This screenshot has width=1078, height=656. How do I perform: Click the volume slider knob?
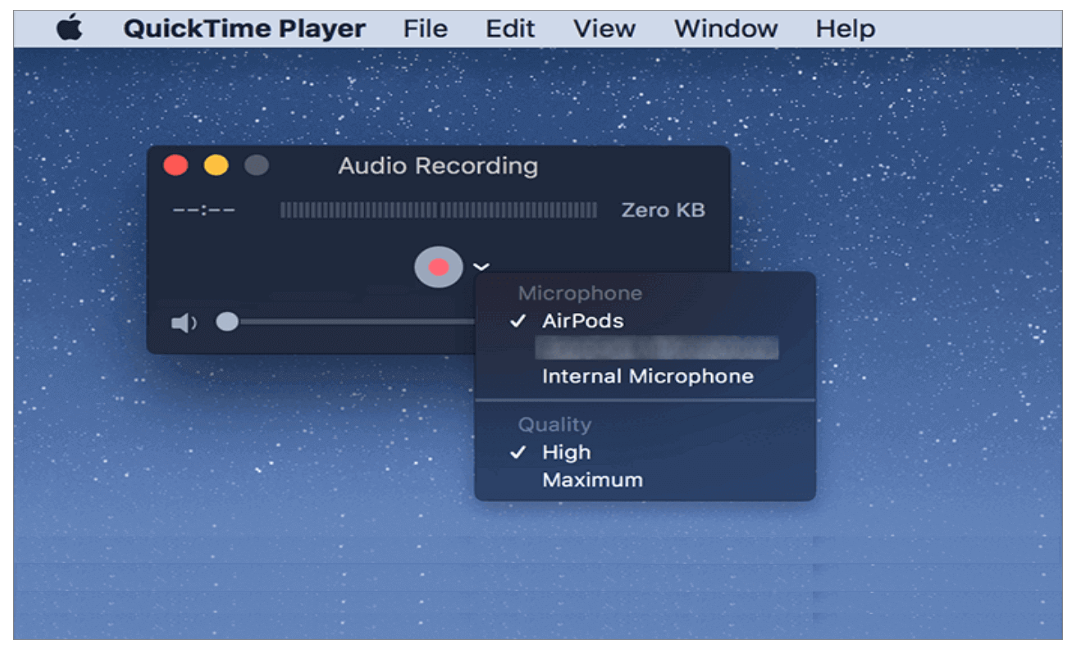(227, 322)
